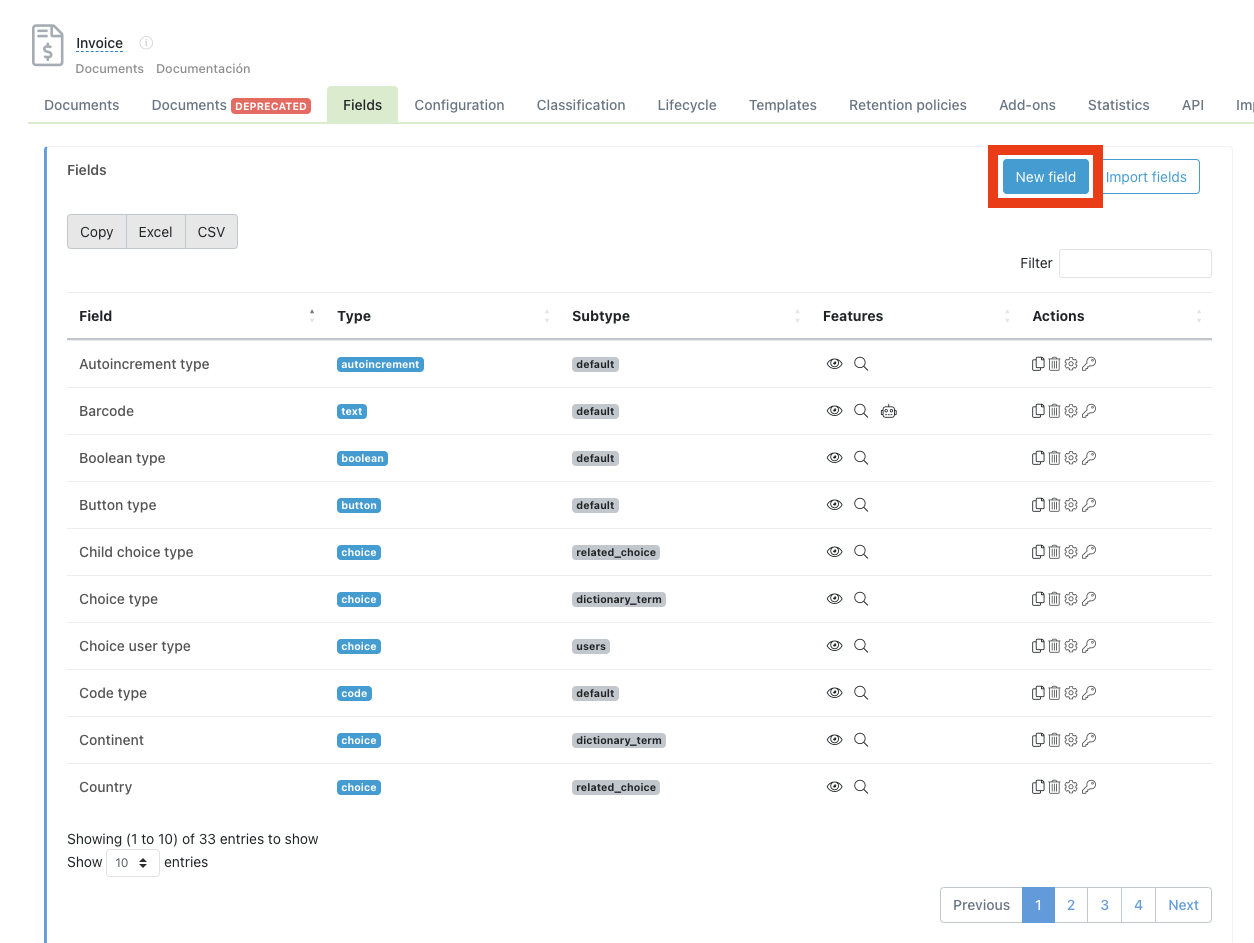Click into the Filter text box
Screen dimensions: 1254x943
pyautogui.click(x=1135, y=263)
